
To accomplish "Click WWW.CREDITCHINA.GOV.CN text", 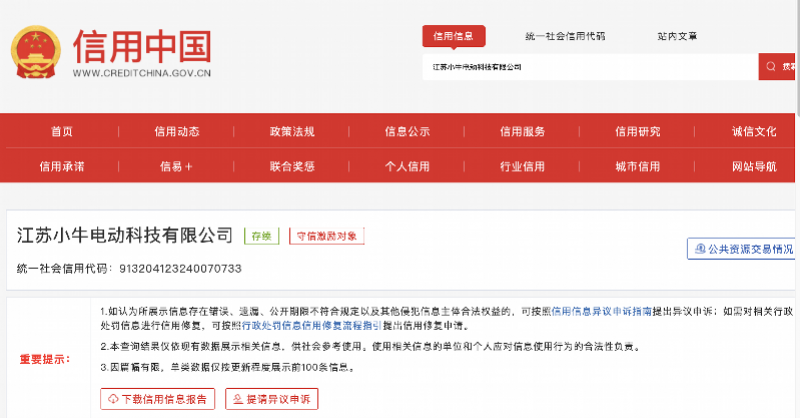I will [142, 73].
